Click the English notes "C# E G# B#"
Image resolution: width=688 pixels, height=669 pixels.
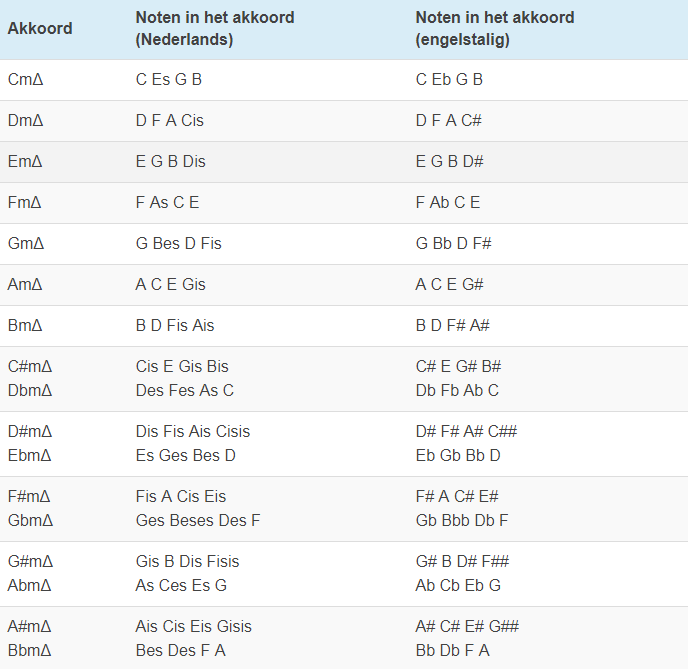pos(458,367)
